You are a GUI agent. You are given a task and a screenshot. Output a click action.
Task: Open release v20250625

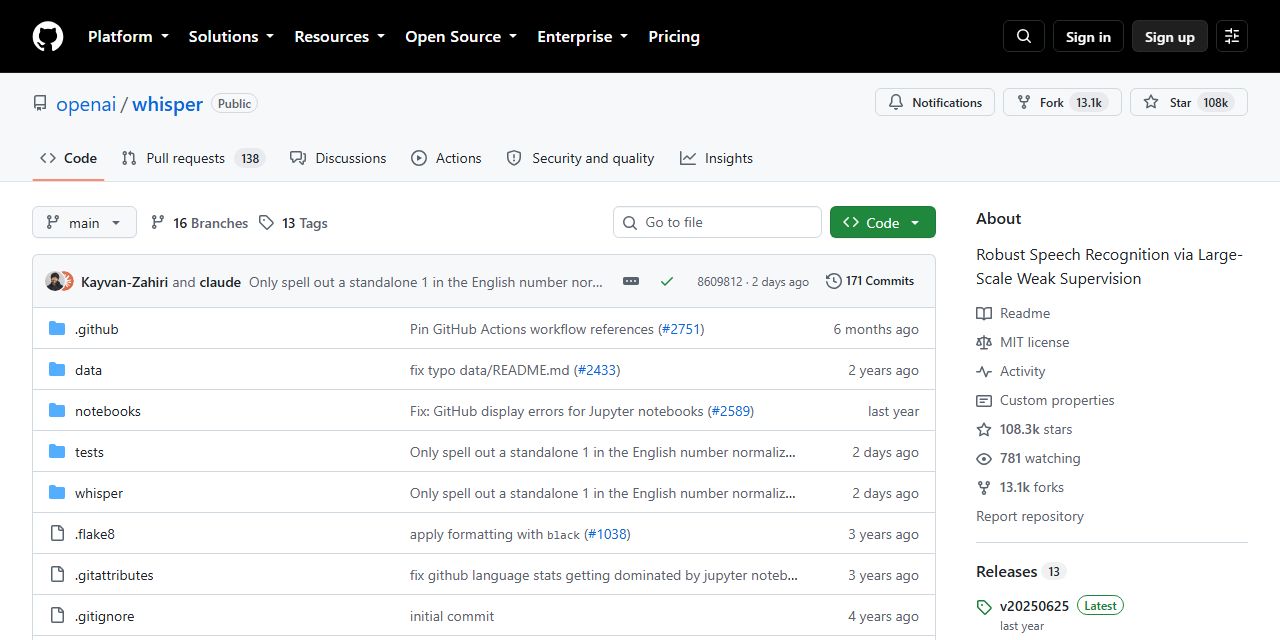1034,606
